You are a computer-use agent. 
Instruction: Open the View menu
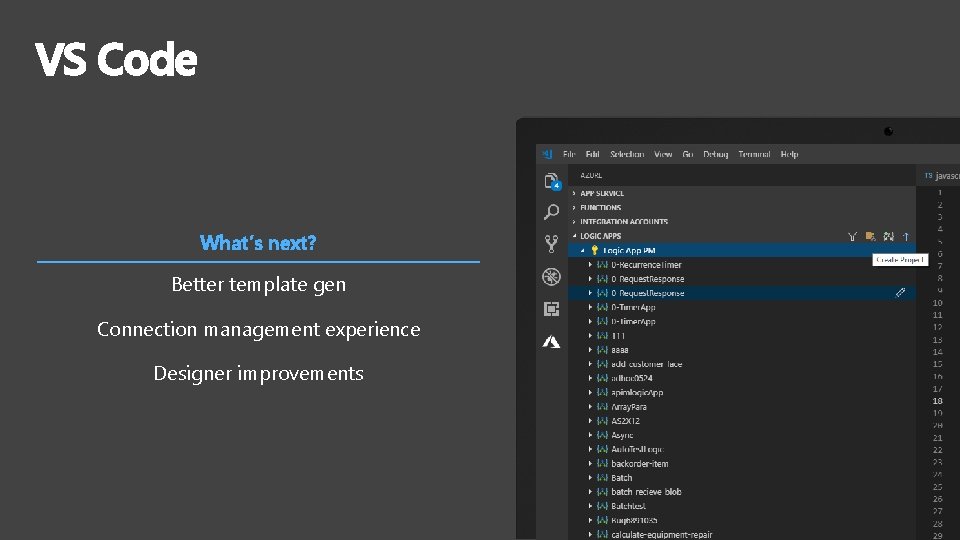663,154
